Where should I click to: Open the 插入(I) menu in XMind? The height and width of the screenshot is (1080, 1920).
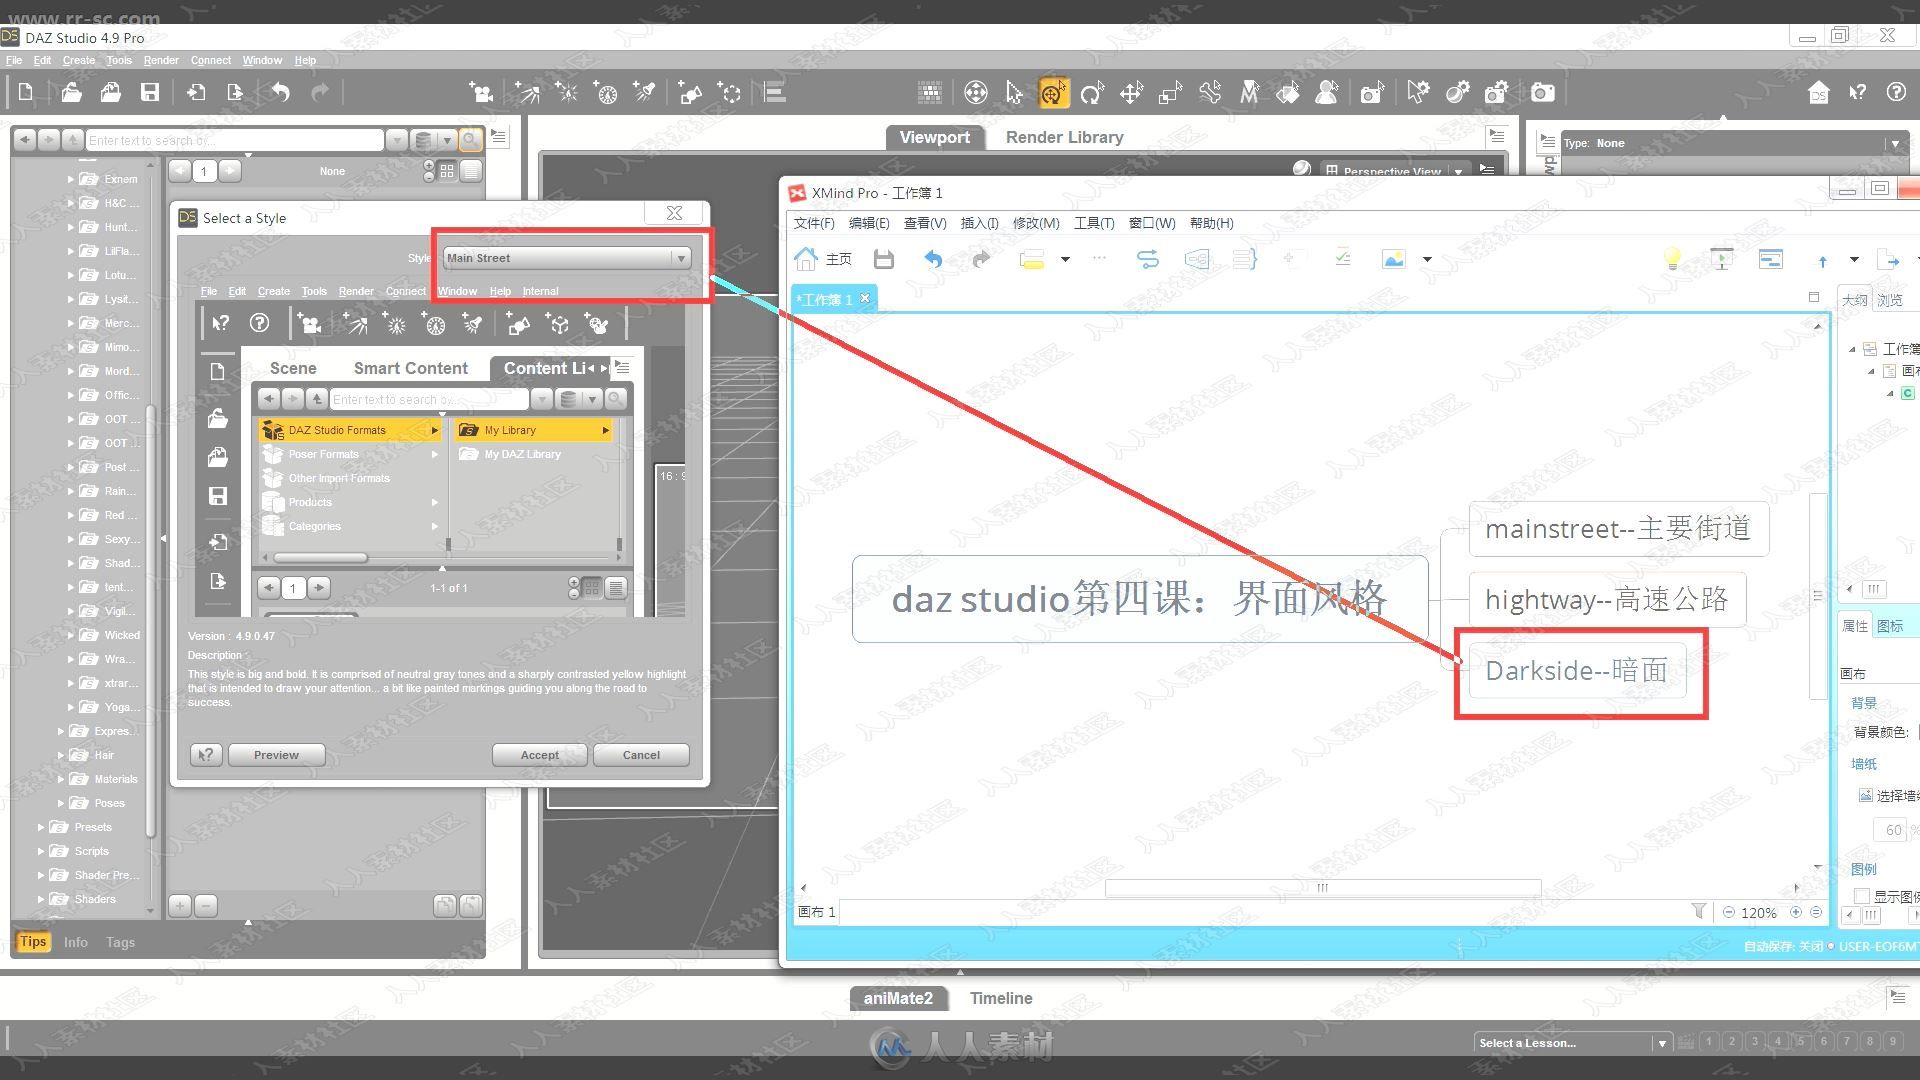click(x=979, y=223)
